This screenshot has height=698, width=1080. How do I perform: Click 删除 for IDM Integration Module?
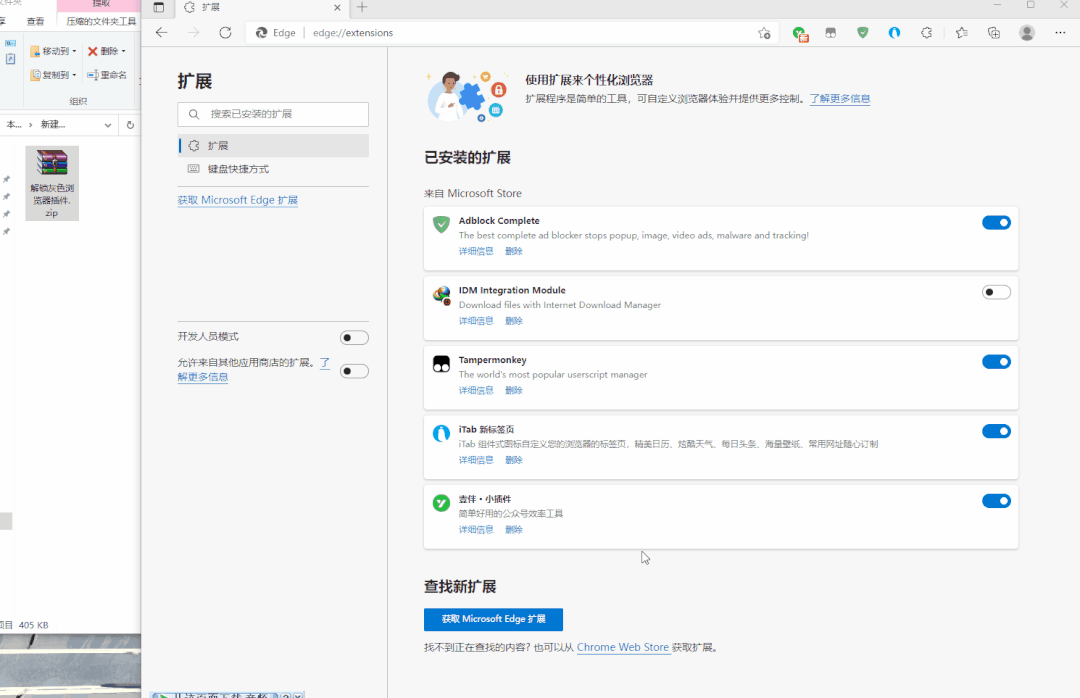tap(514, 320)
